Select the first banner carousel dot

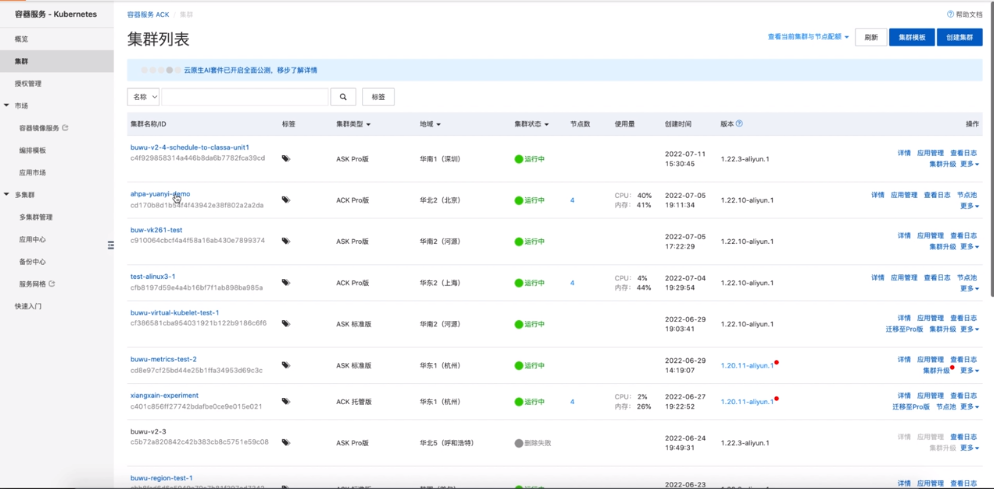[x=145, y=70]
